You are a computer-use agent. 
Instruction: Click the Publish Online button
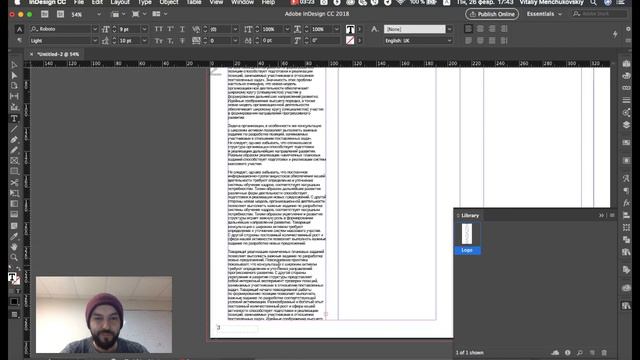492,14
